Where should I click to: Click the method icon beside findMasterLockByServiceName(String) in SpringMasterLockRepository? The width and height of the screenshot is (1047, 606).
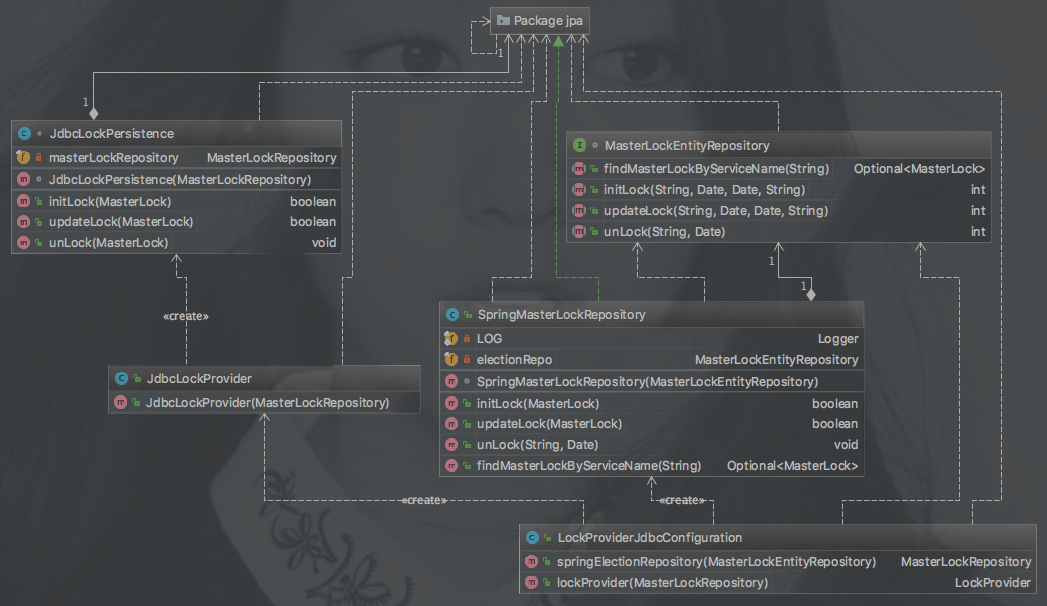coord(451,466)
